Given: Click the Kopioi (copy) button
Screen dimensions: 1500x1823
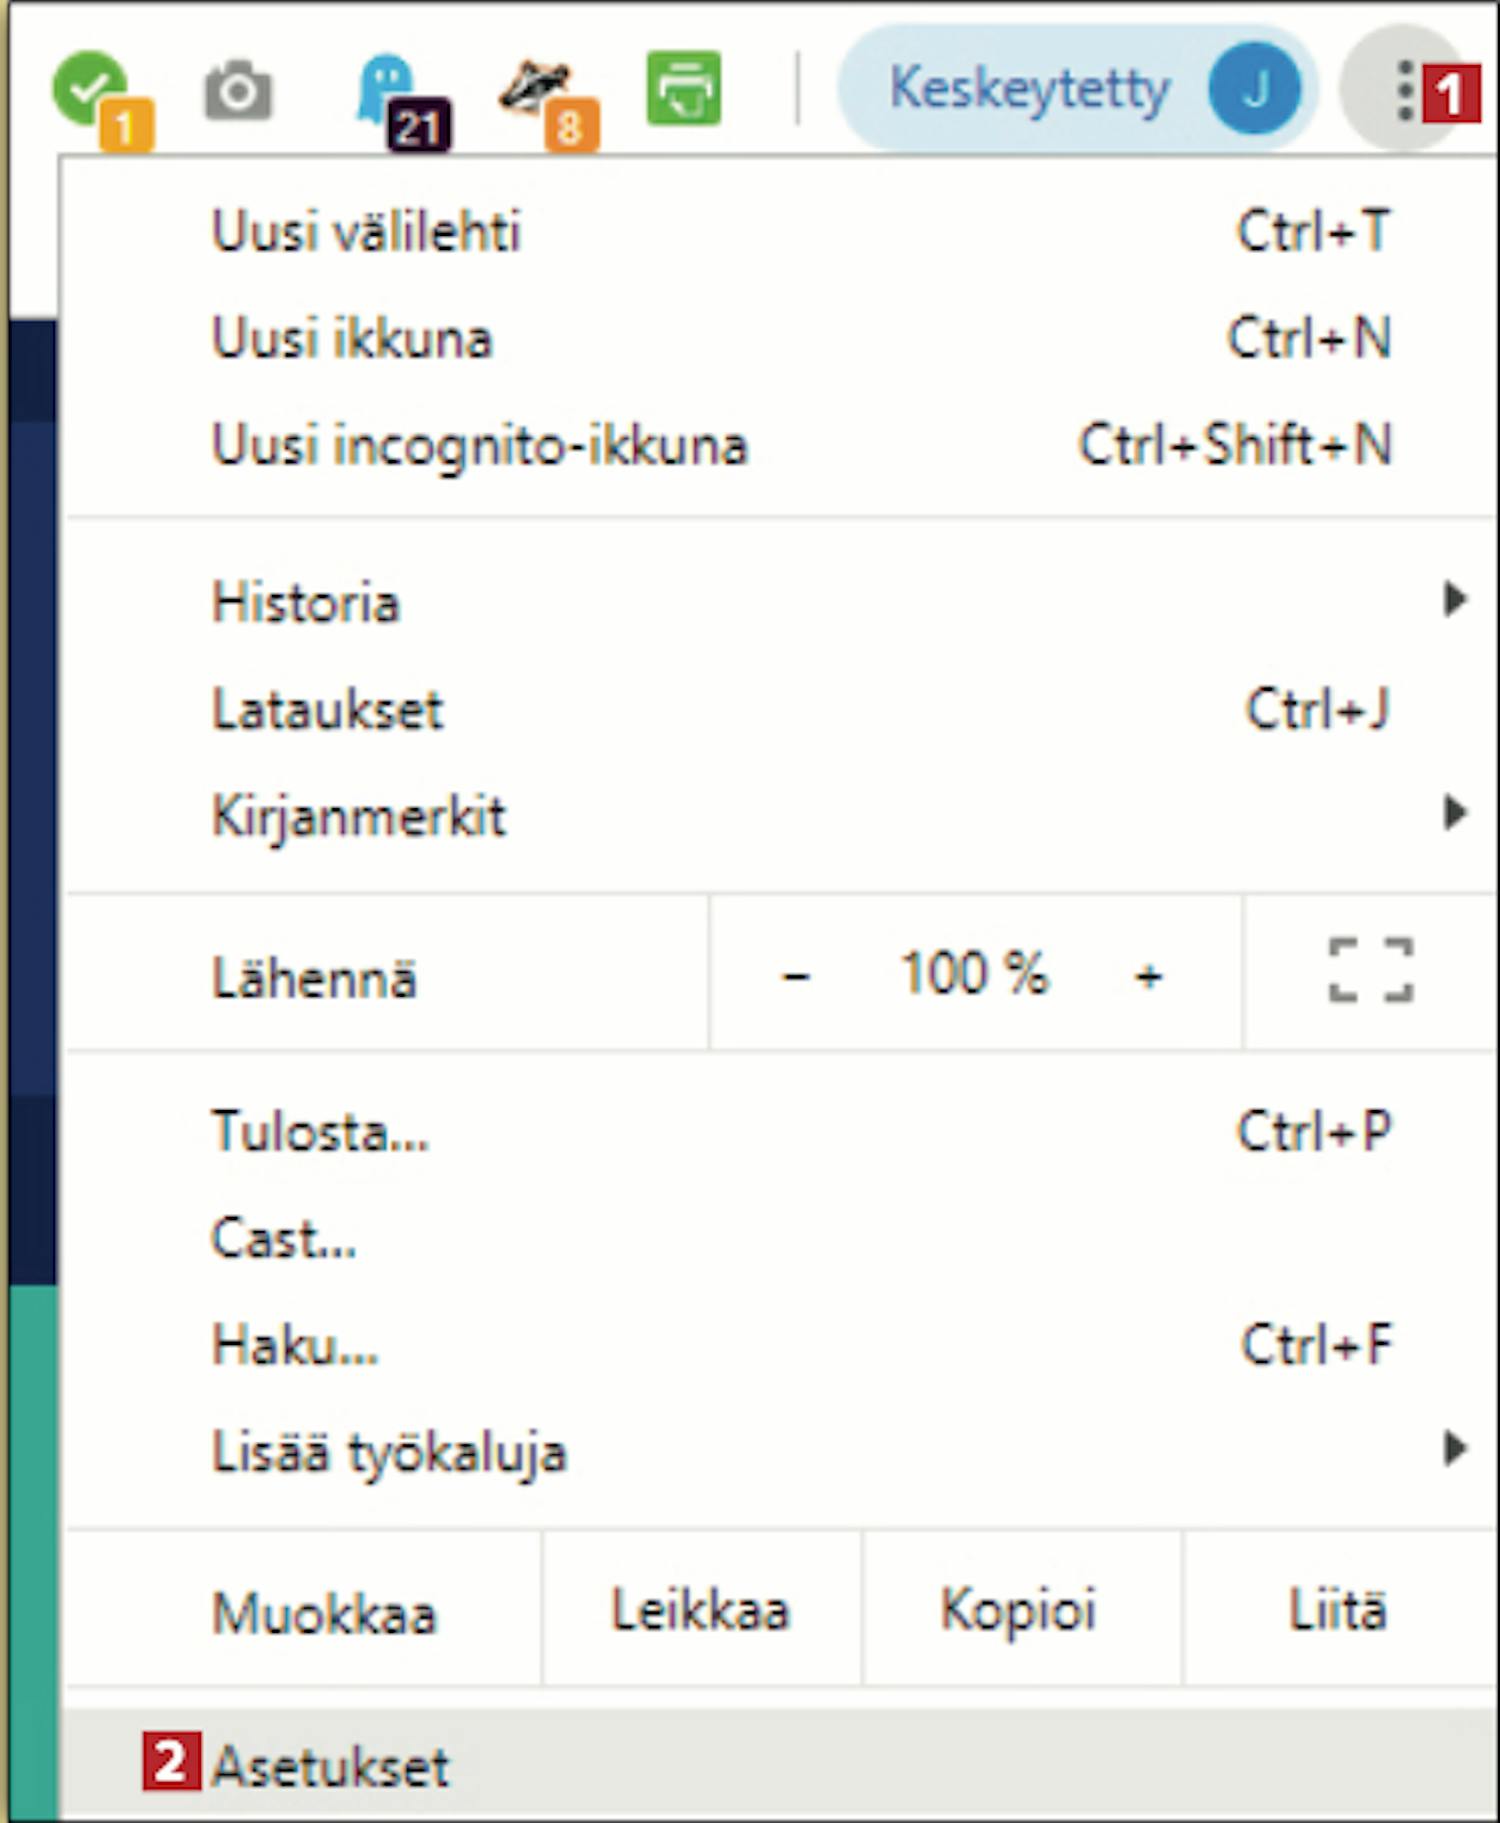Looking at the screenshot, I should (x=1019, y=1610).
